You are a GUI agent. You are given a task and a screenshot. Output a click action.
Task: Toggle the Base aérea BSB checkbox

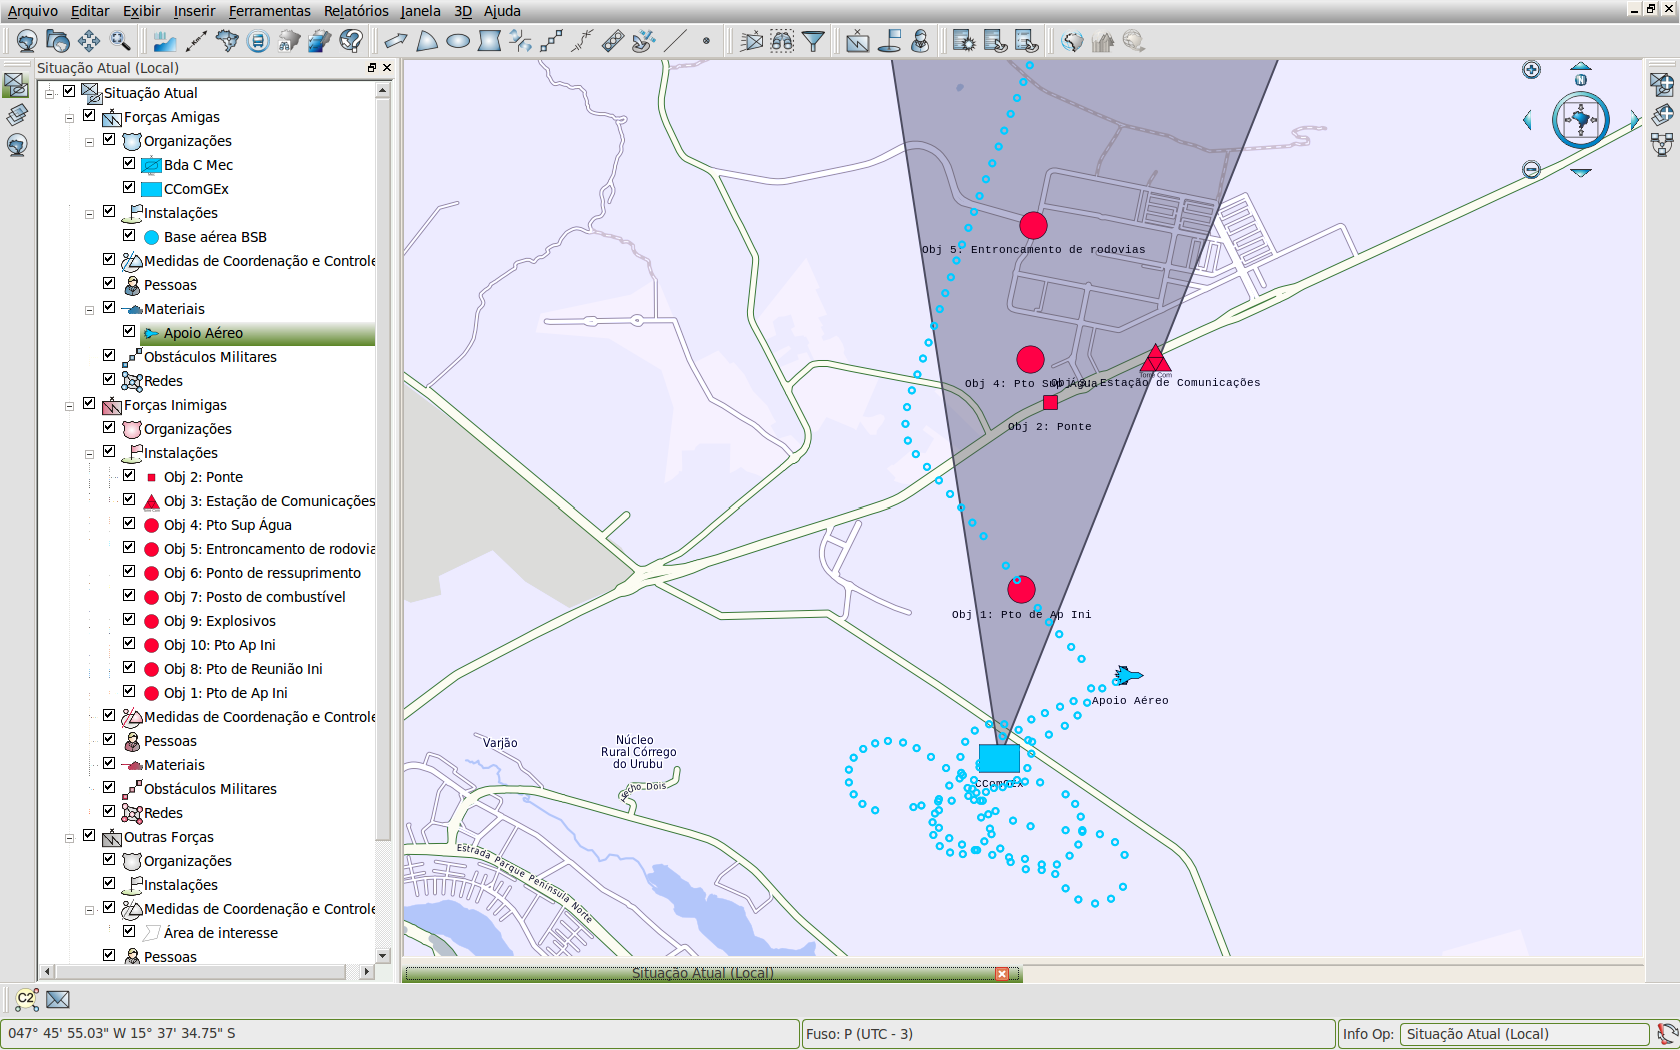129,235
